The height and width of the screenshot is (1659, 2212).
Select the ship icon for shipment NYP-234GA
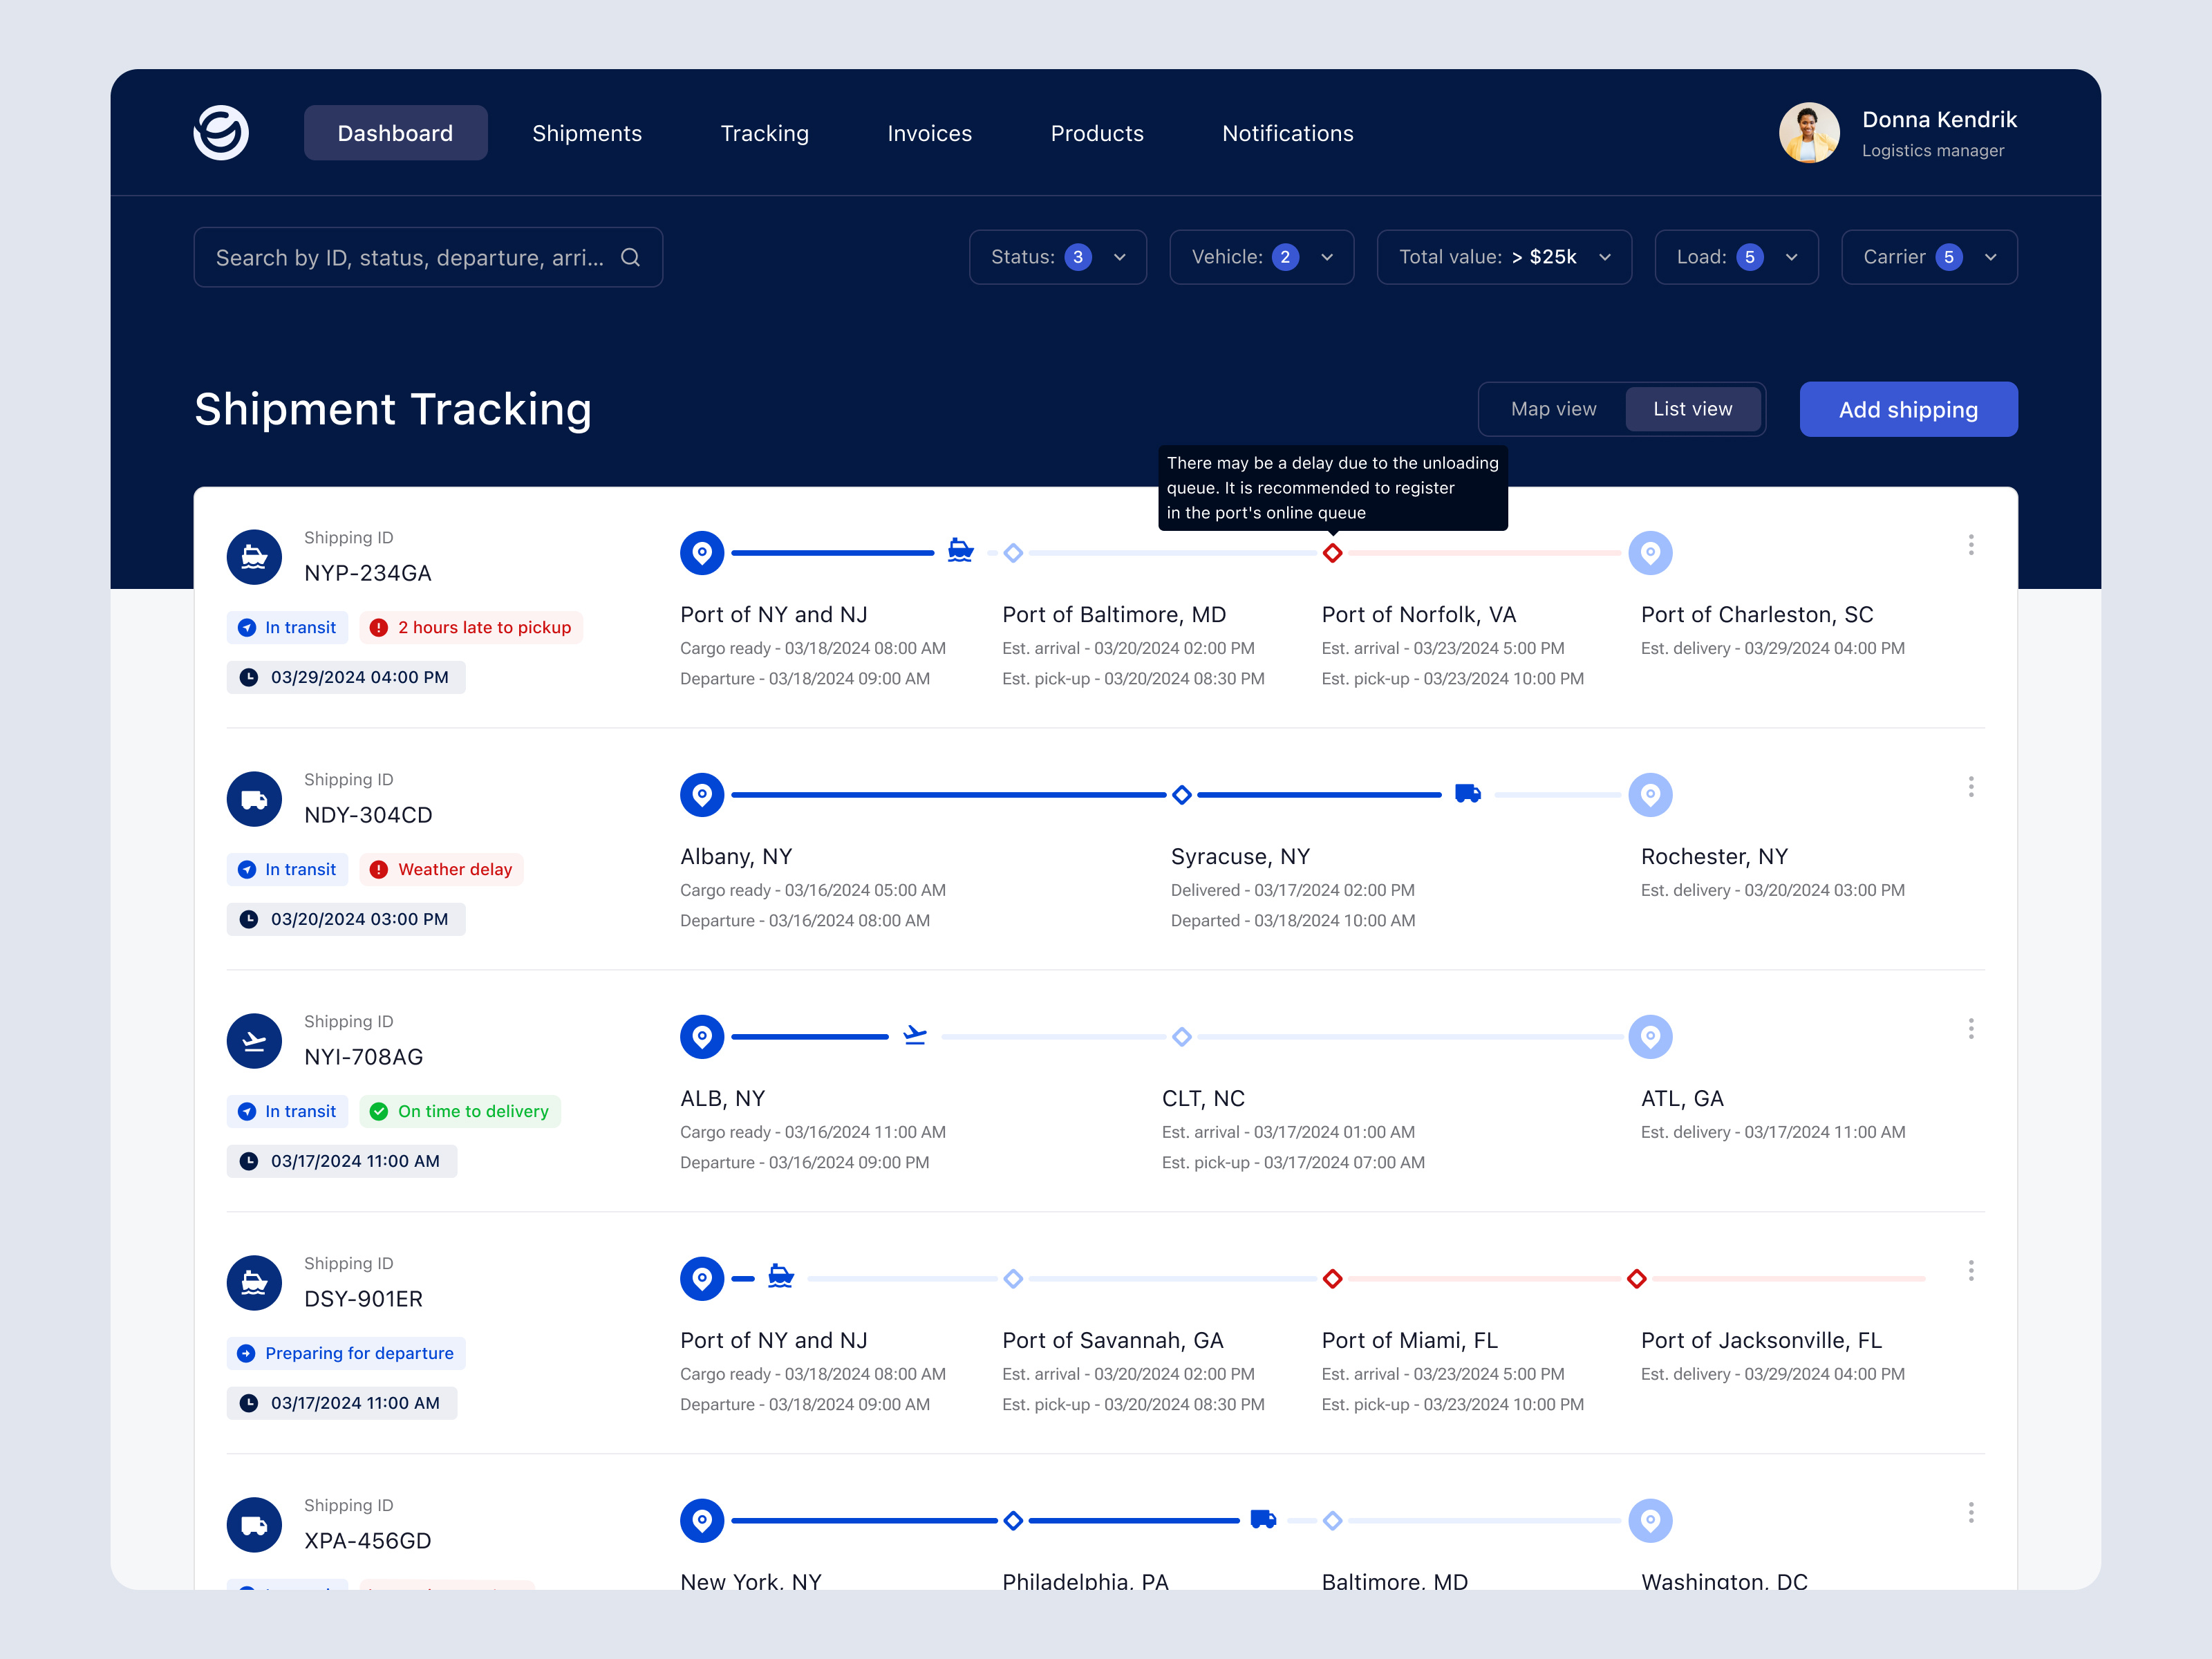254,557
